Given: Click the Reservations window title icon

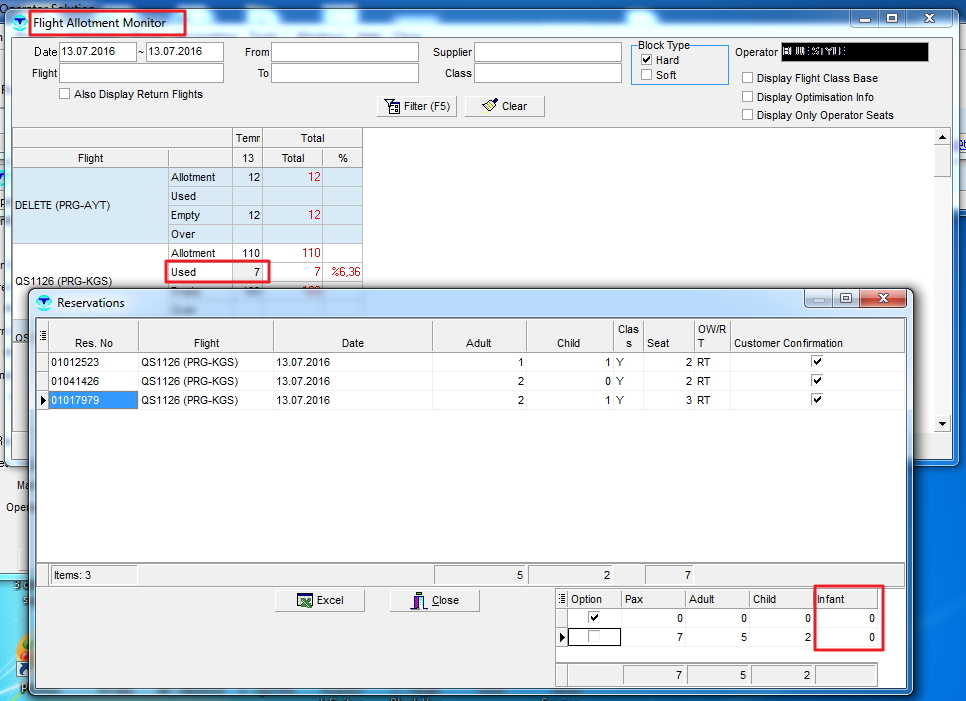Looking at the screenshot, I should pyautogui.click(x=43, y=302).
